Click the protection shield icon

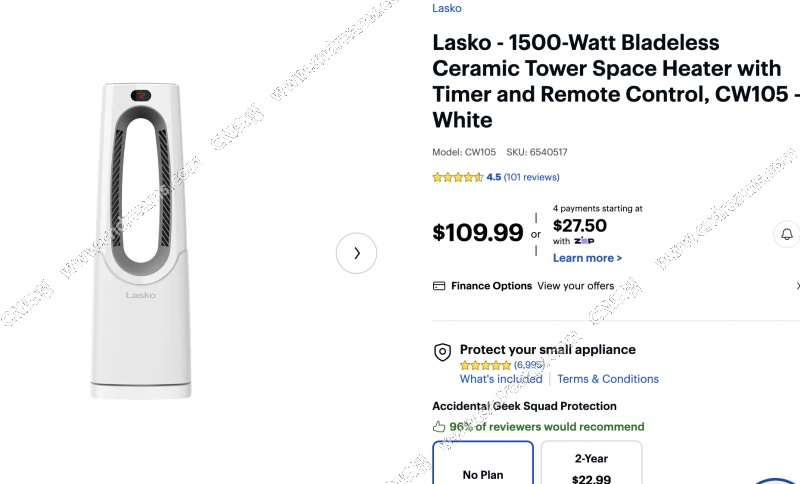(x=442, y=352)
